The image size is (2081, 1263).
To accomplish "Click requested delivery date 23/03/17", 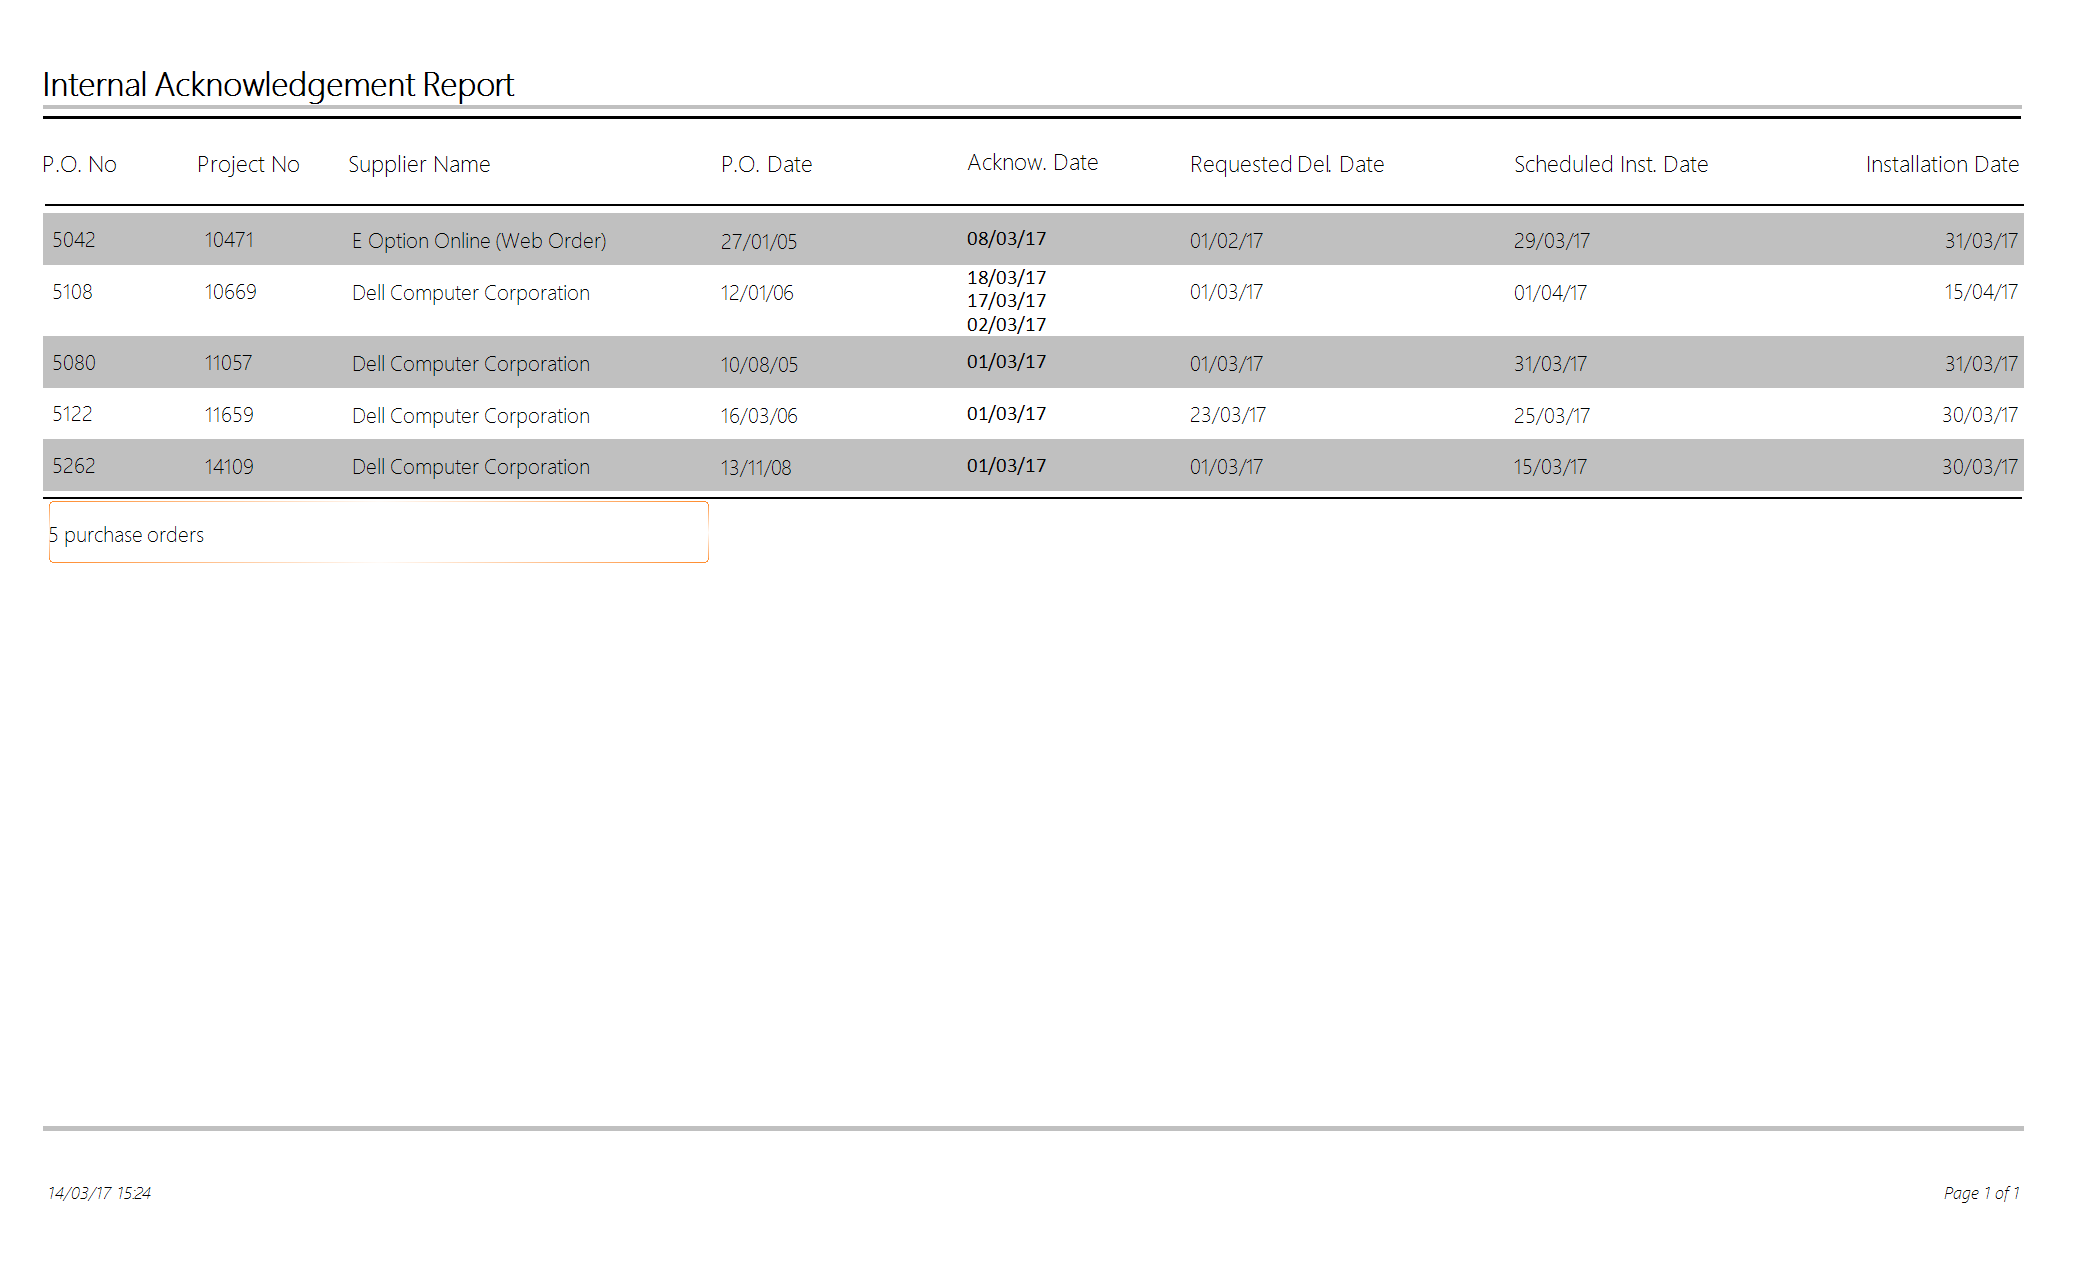I will point(1227,415).
